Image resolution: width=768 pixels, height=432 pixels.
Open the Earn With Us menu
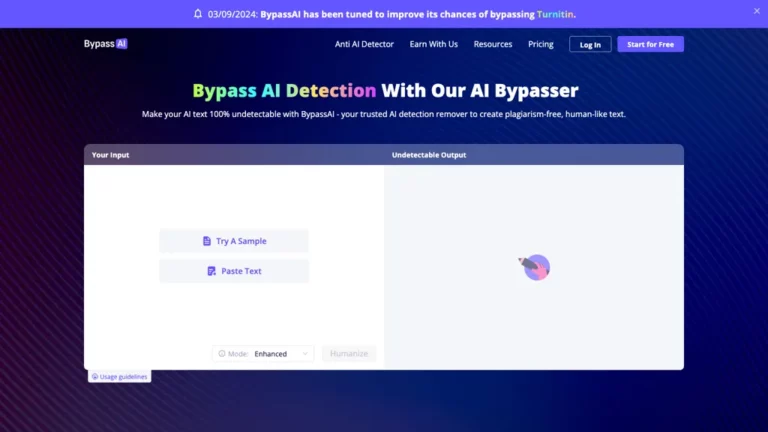point(433,44)
